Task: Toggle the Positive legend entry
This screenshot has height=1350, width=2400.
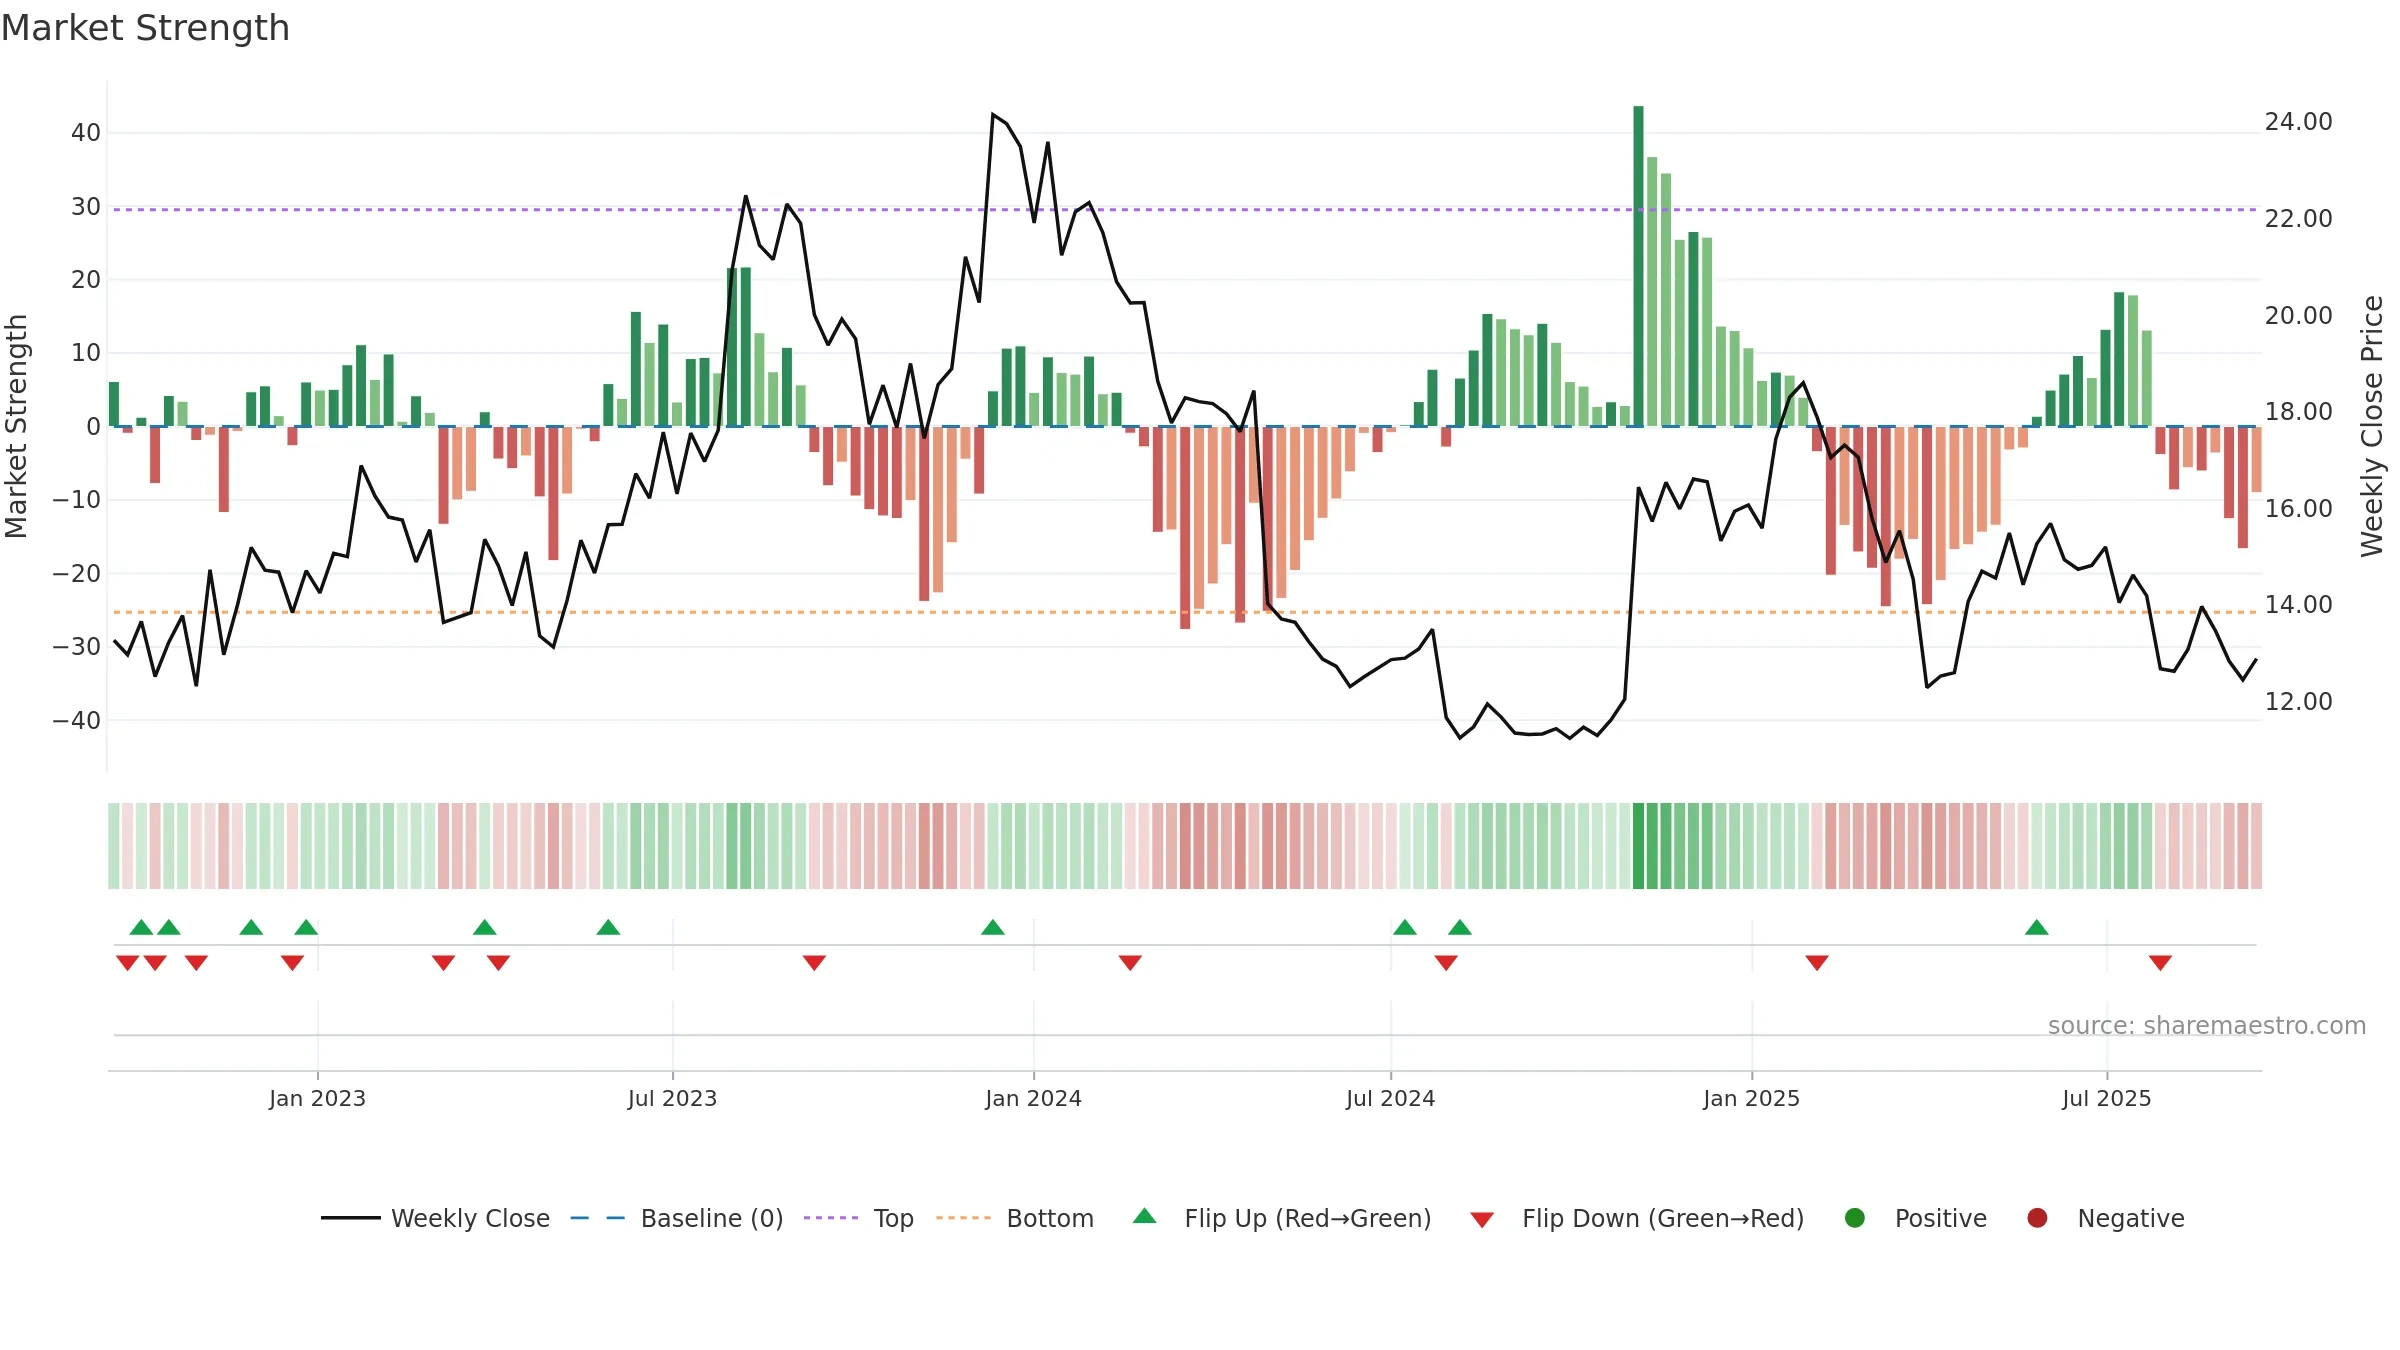Action: [1916, 1218]
